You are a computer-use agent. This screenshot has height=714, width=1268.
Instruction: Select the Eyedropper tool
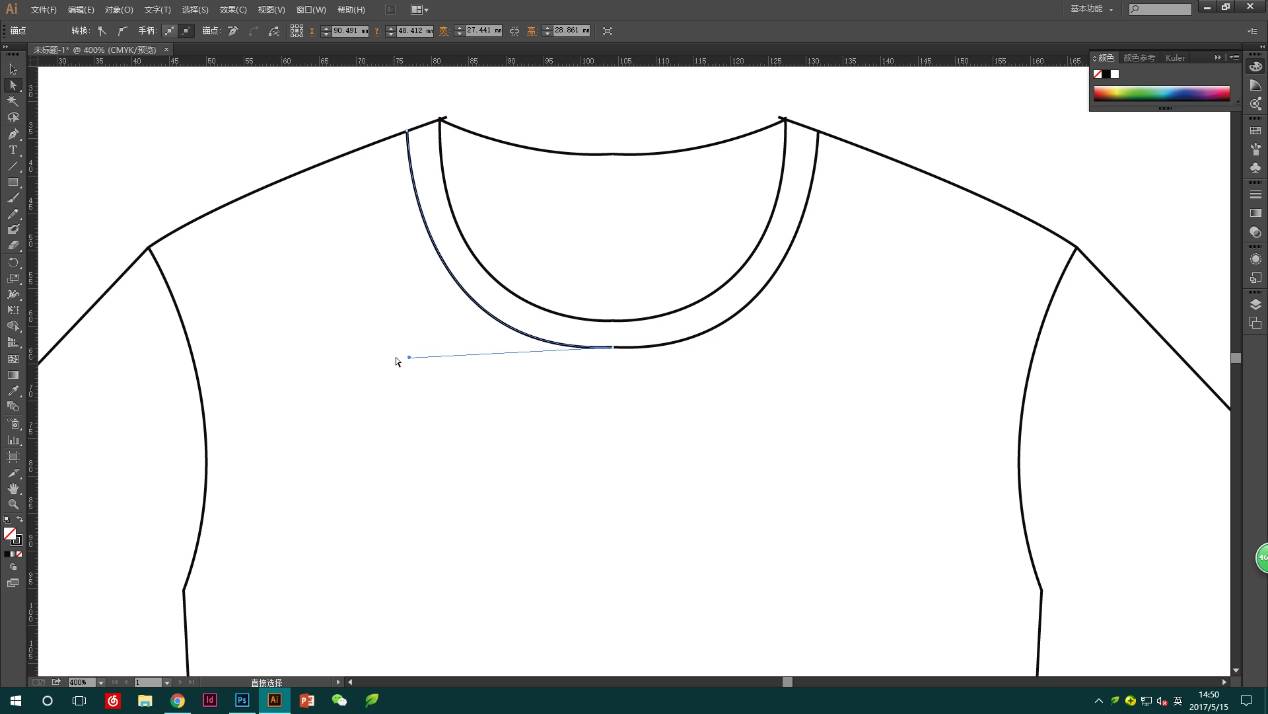[x=13, y=391]
